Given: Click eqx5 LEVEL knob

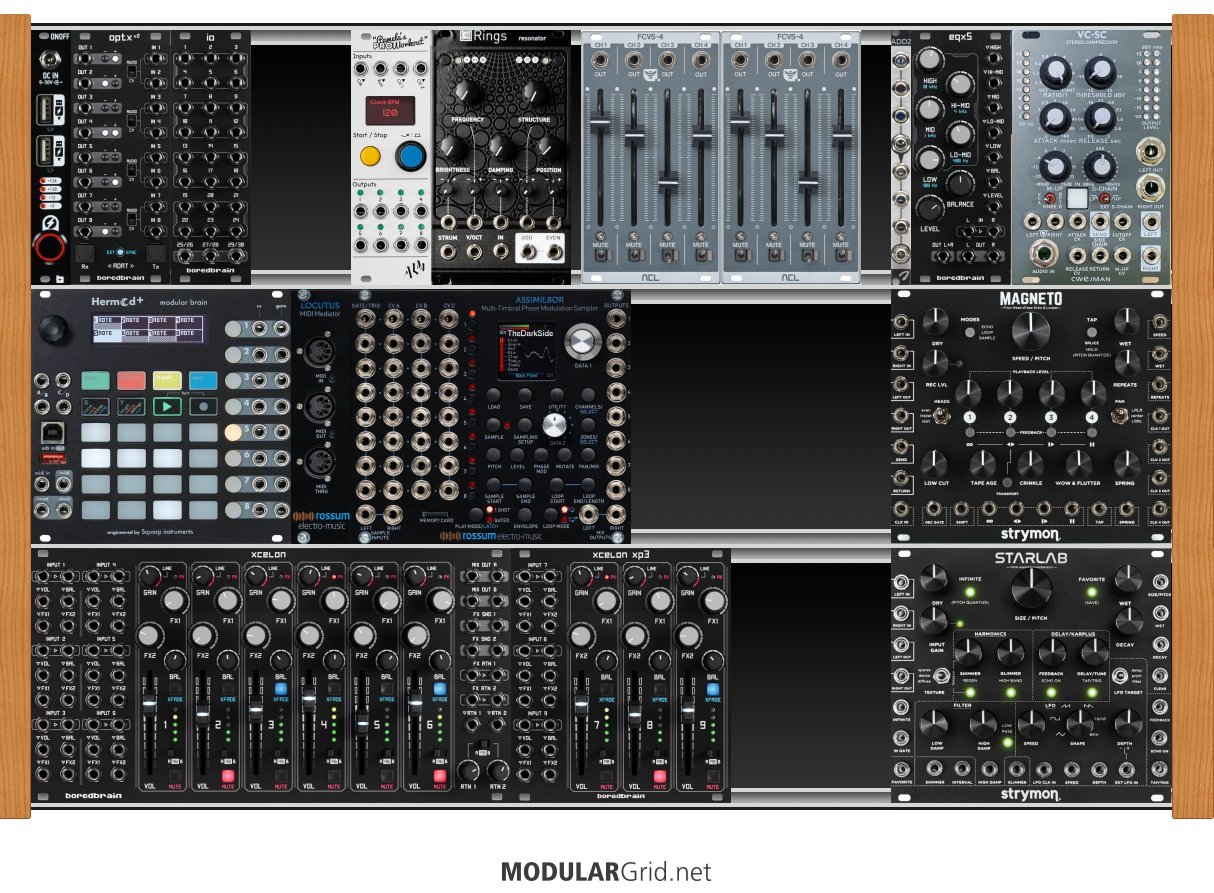Looking at the screenshot, I should click(930, 208).
